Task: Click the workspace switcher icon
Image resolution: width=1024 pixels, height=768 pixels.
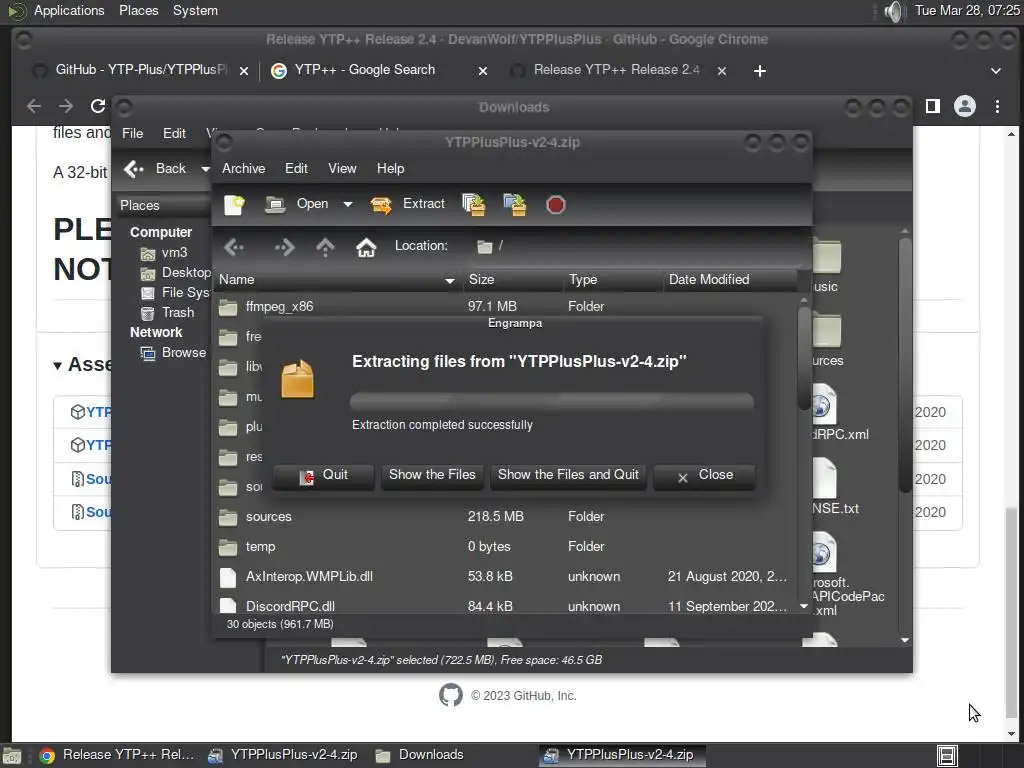Action: tap(947, 756)
